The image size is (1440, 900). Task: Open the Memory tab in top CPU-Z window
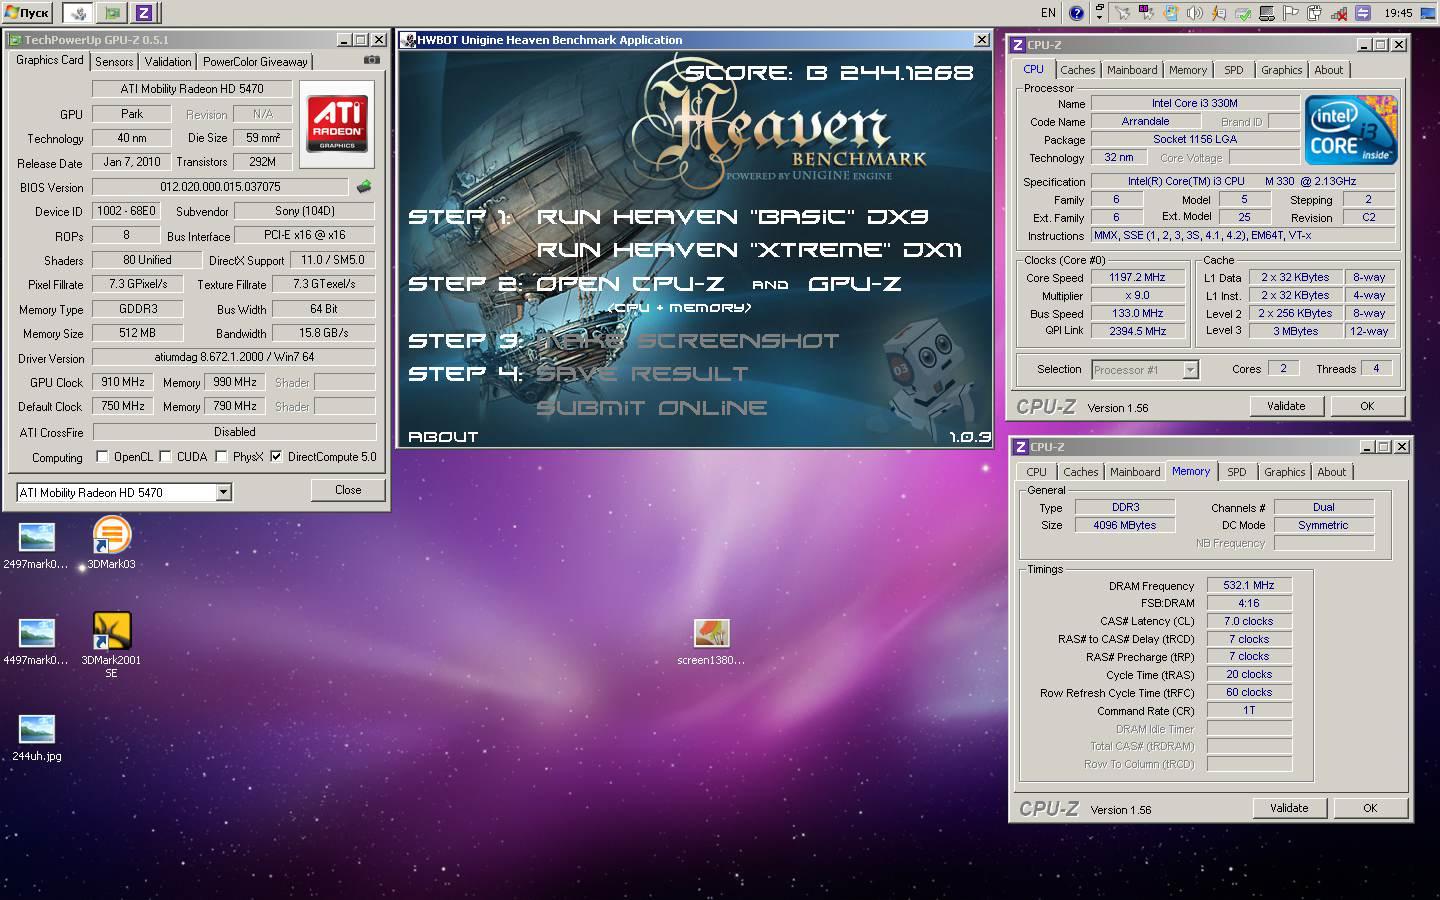[x=1188, y=70]
